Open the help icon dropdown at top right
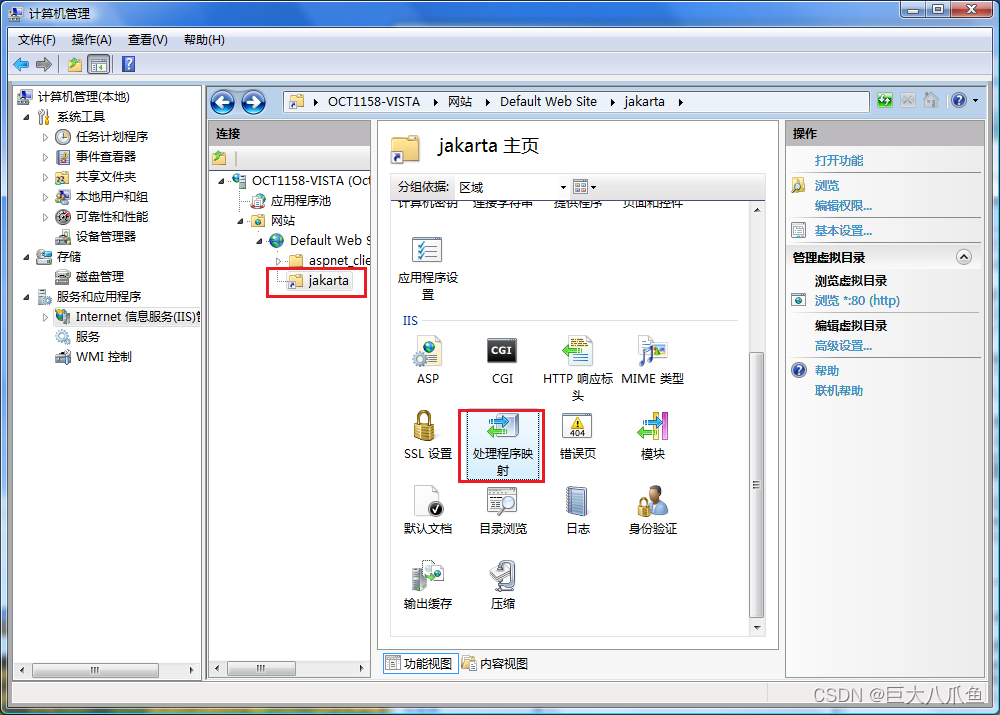This screenshot has height=715, width=1000. 975,100
